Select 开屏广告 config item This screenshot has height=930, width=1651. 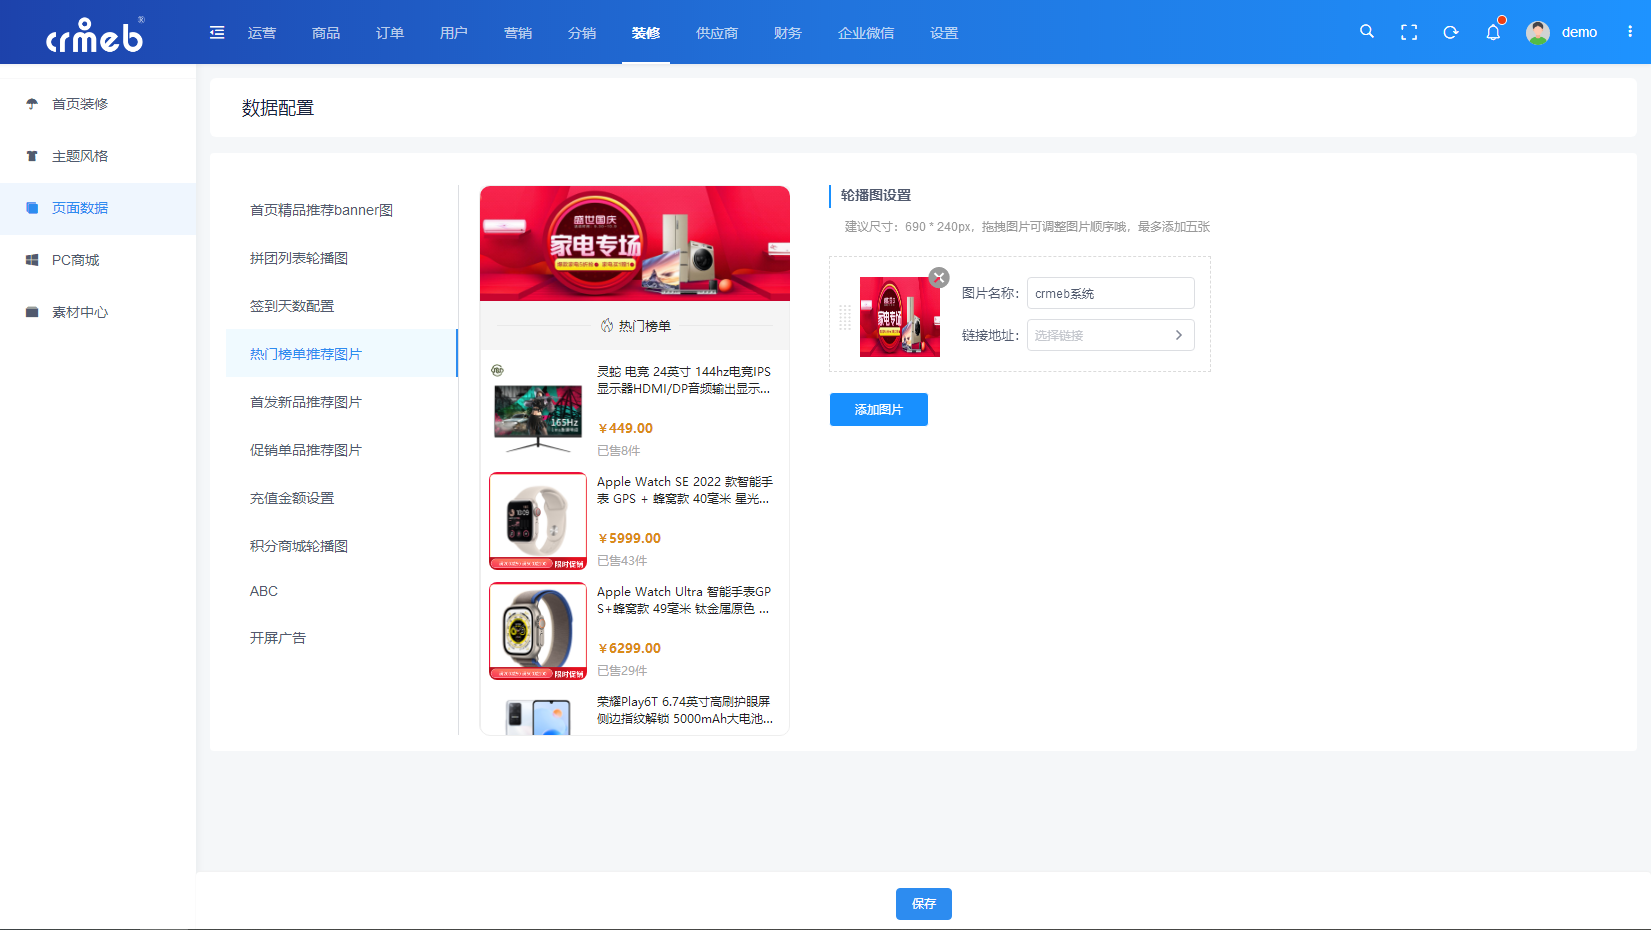click(341, 638)
